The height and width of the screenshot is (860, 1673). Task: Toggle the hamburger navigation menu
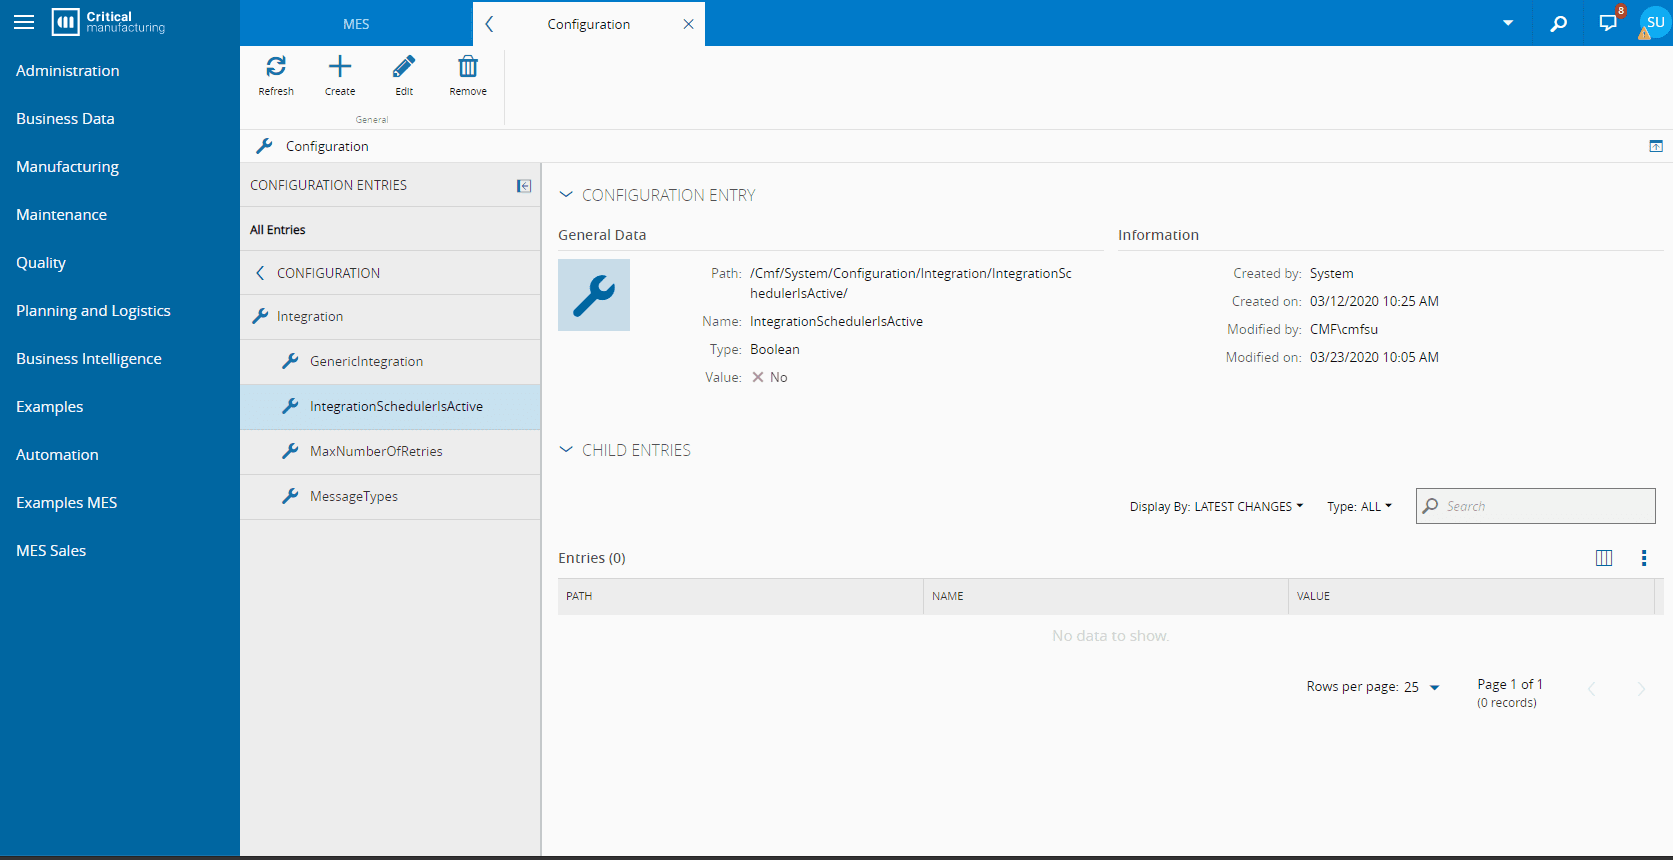click(24, 22)
